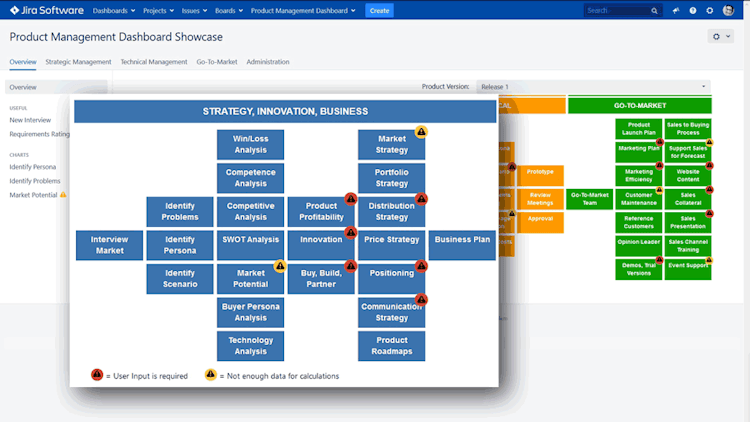Switch to Administration tab
The image size is (750, 422).
268,62
